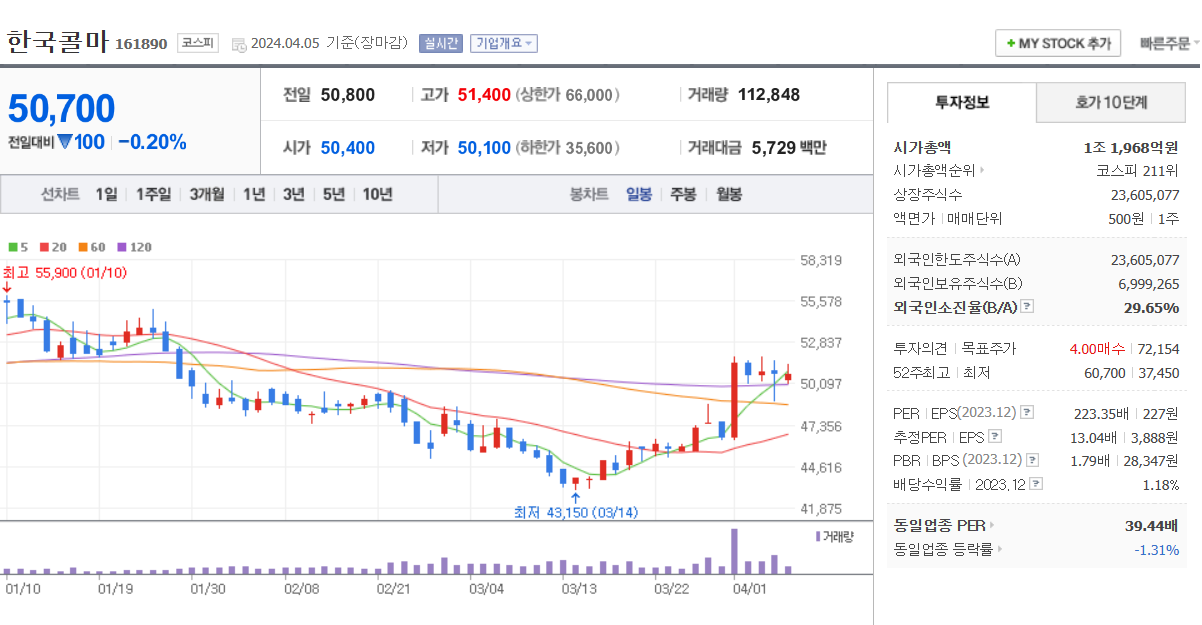This screenshot has height=625, width=1202.
Task: Click the 코스피 211위 ranking value
Action: pos(1138,171)
